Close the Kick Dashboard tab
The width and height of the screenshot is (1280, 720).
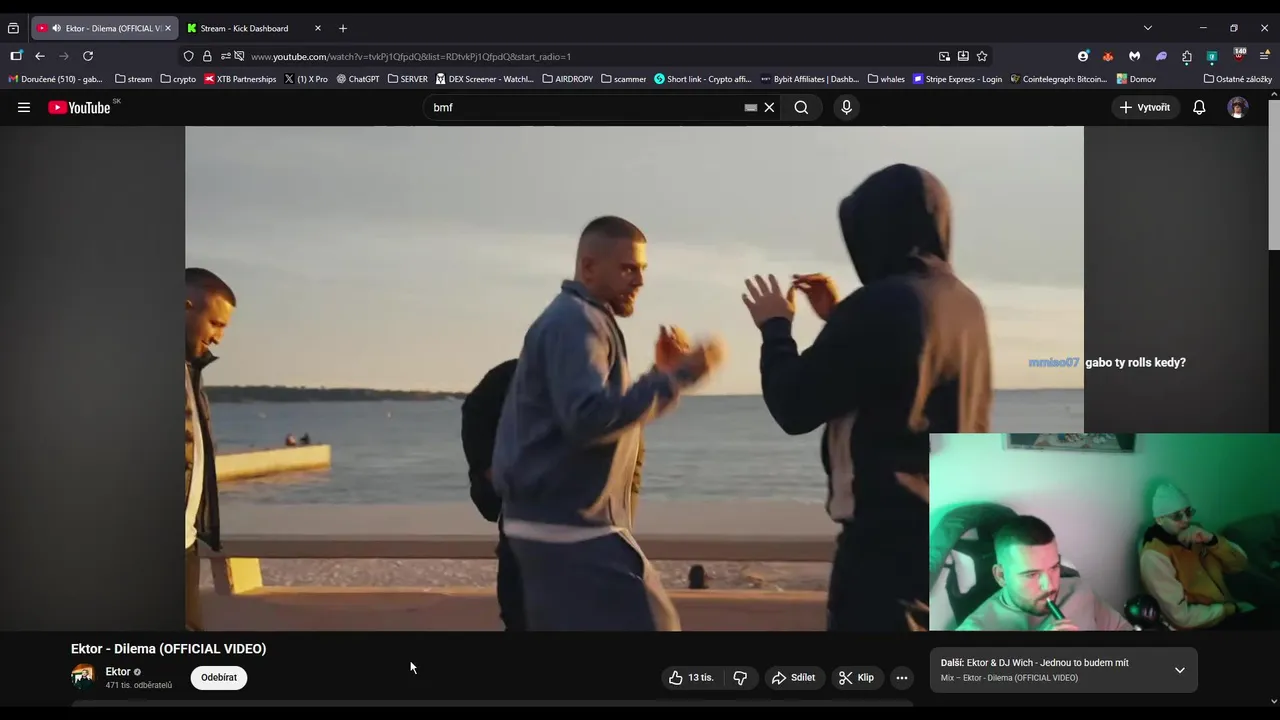click(318, 28)
